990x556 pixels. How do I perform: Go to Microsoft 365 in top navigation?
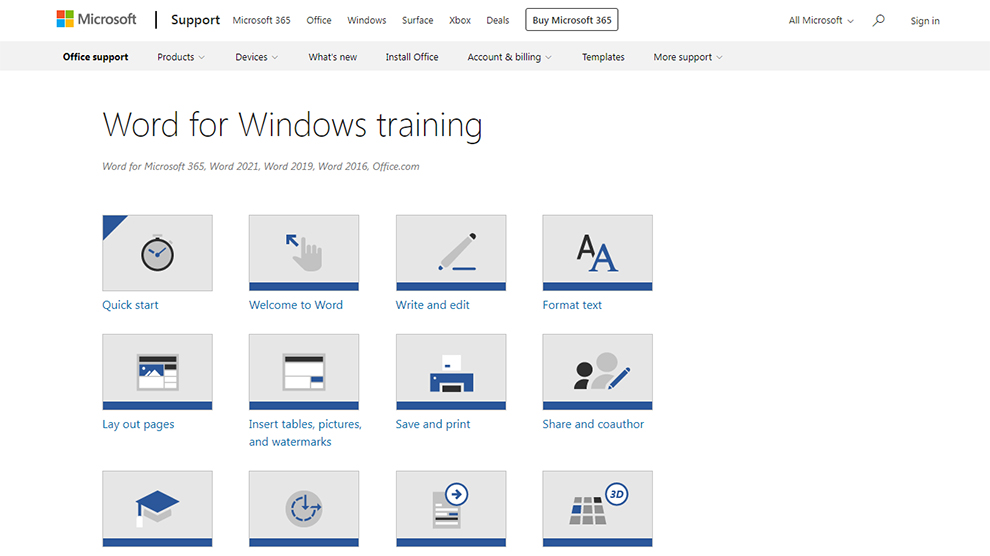click(261, 20)
